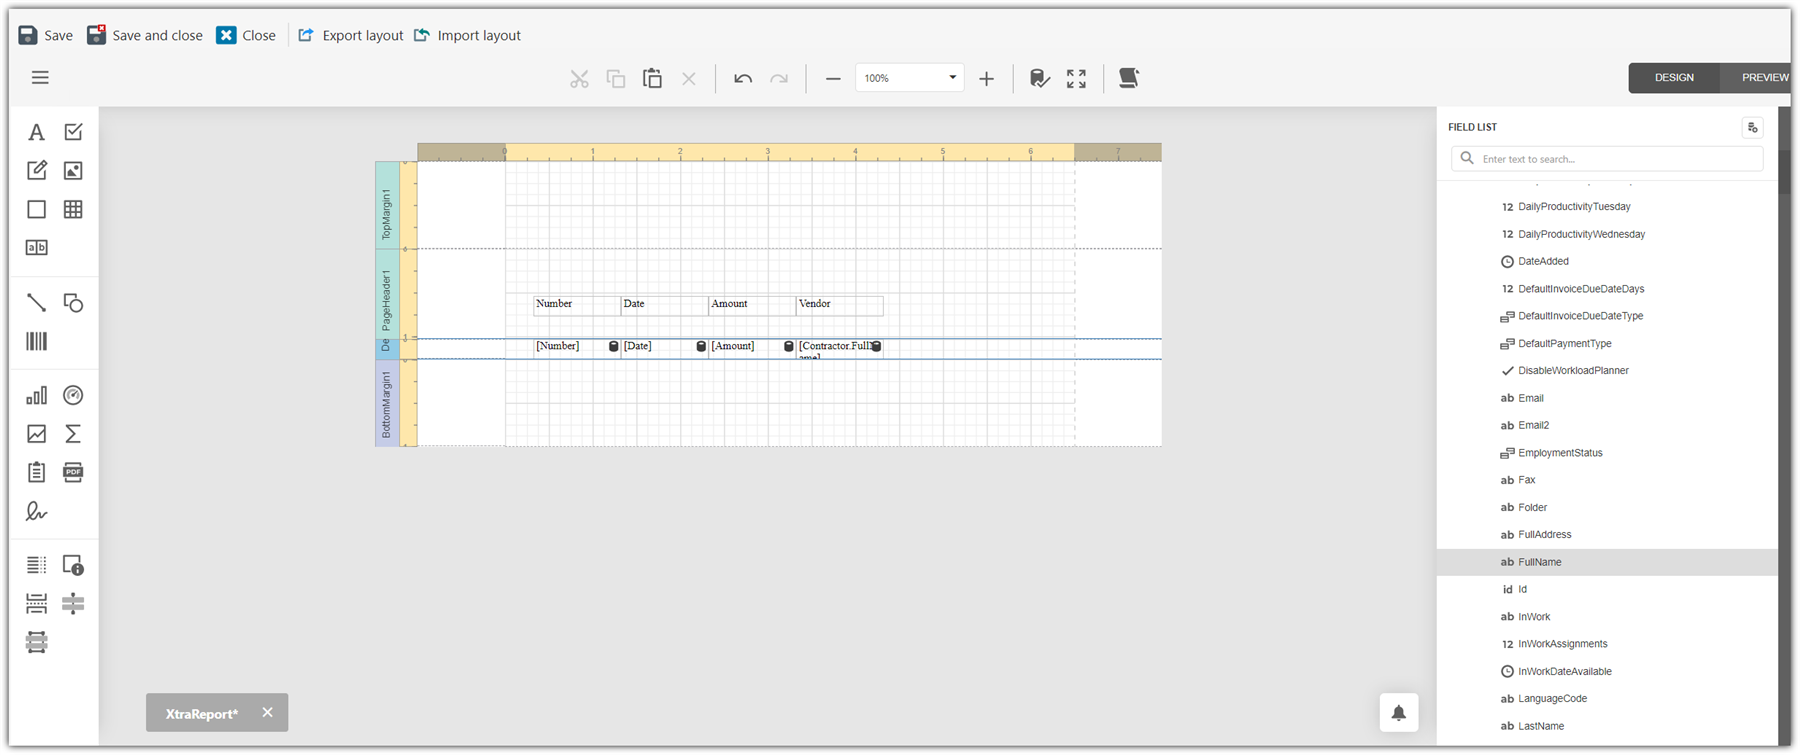
Task: Select the Line control tool
Action: pos(36,302)
